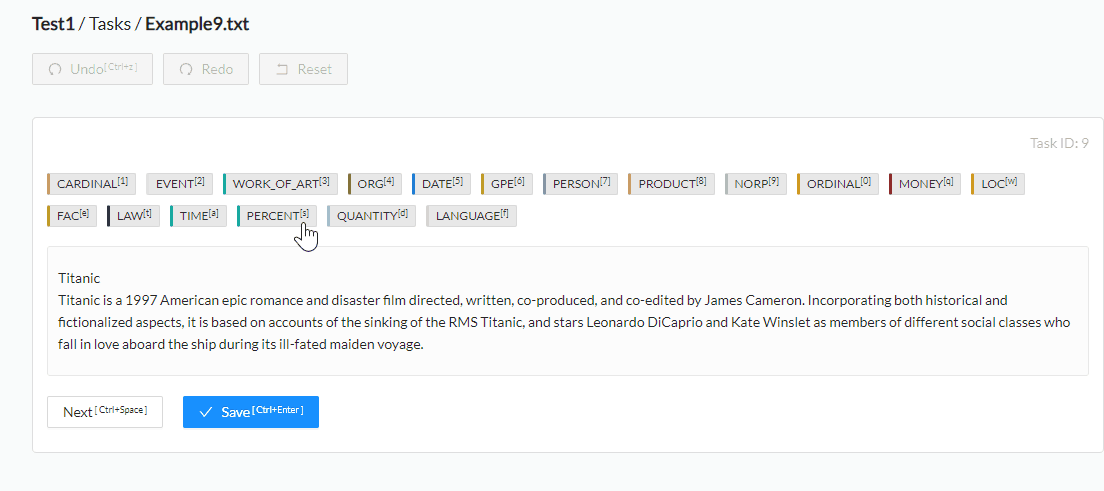Choose the QUANTITY label tag

click(x=371, y=216)
